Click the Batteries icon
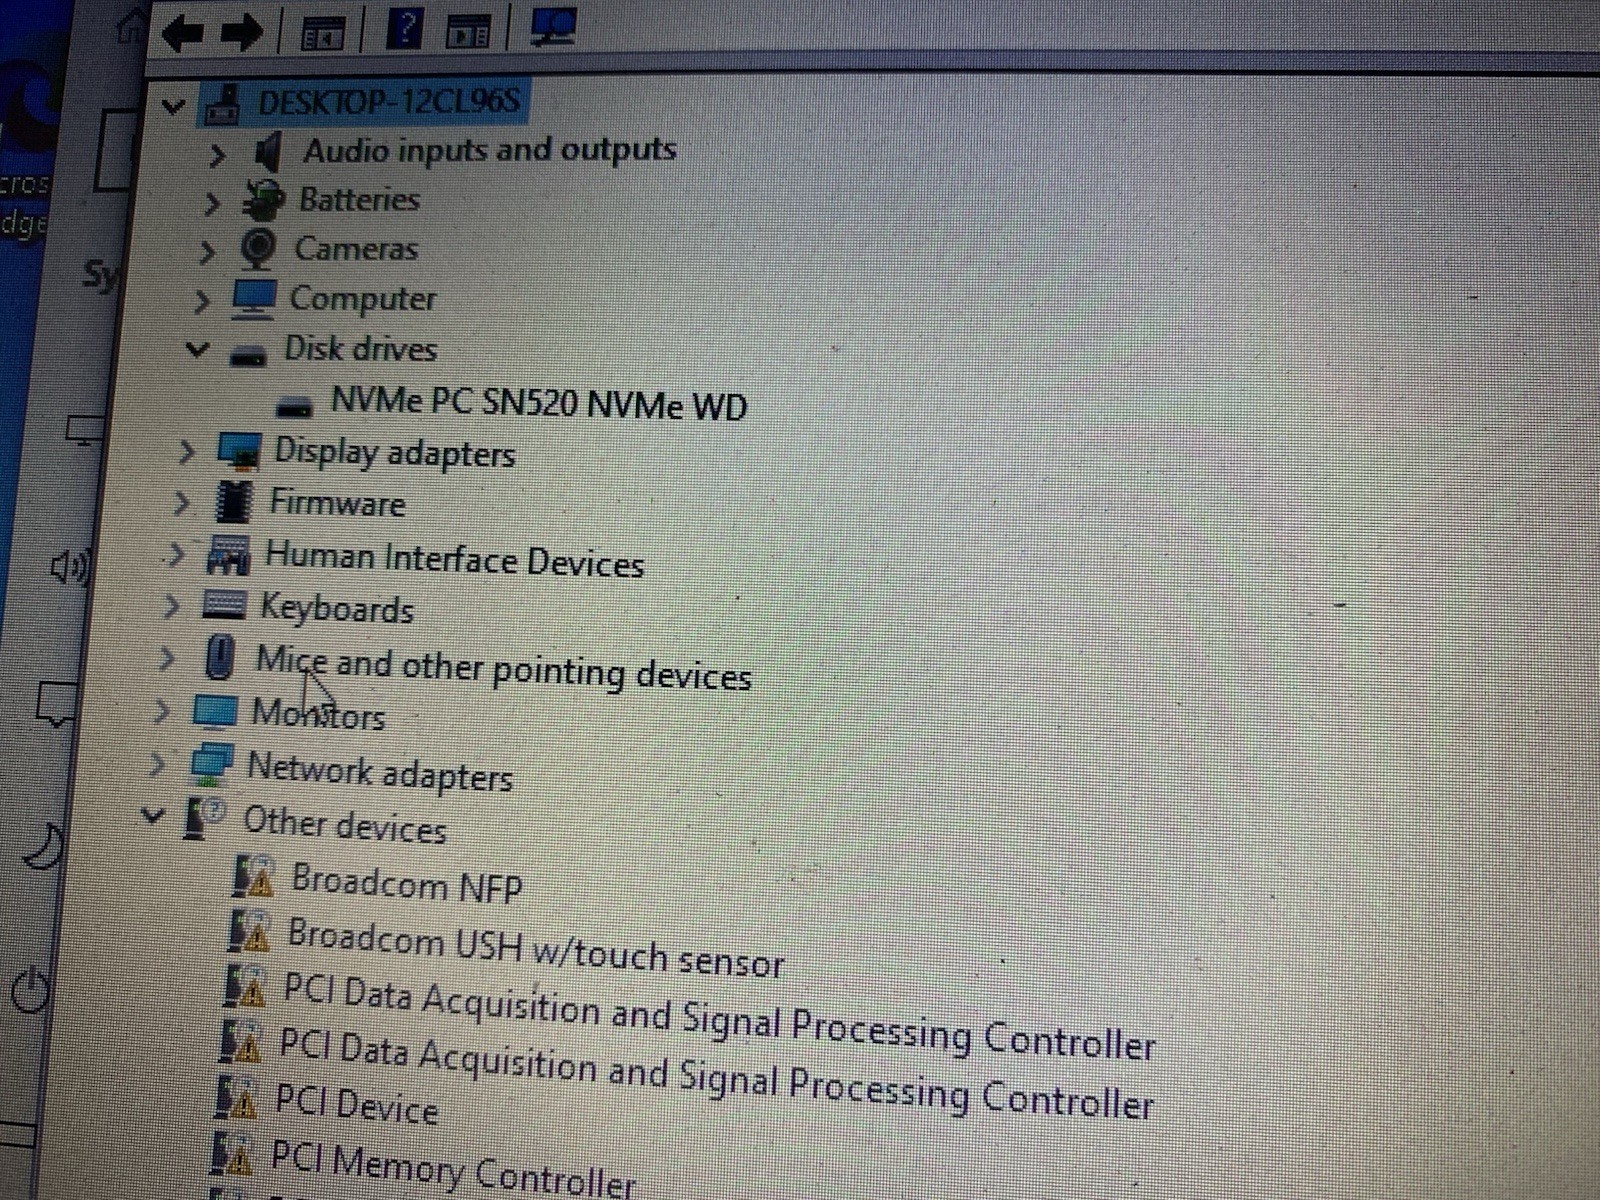Screen dimensions: 1600x1200 (263, 200)
